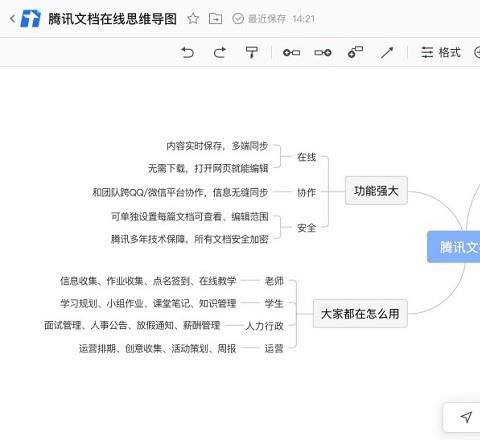Click the text 腾讯多年技术保障，所有文档安全加密

[190, 239]
